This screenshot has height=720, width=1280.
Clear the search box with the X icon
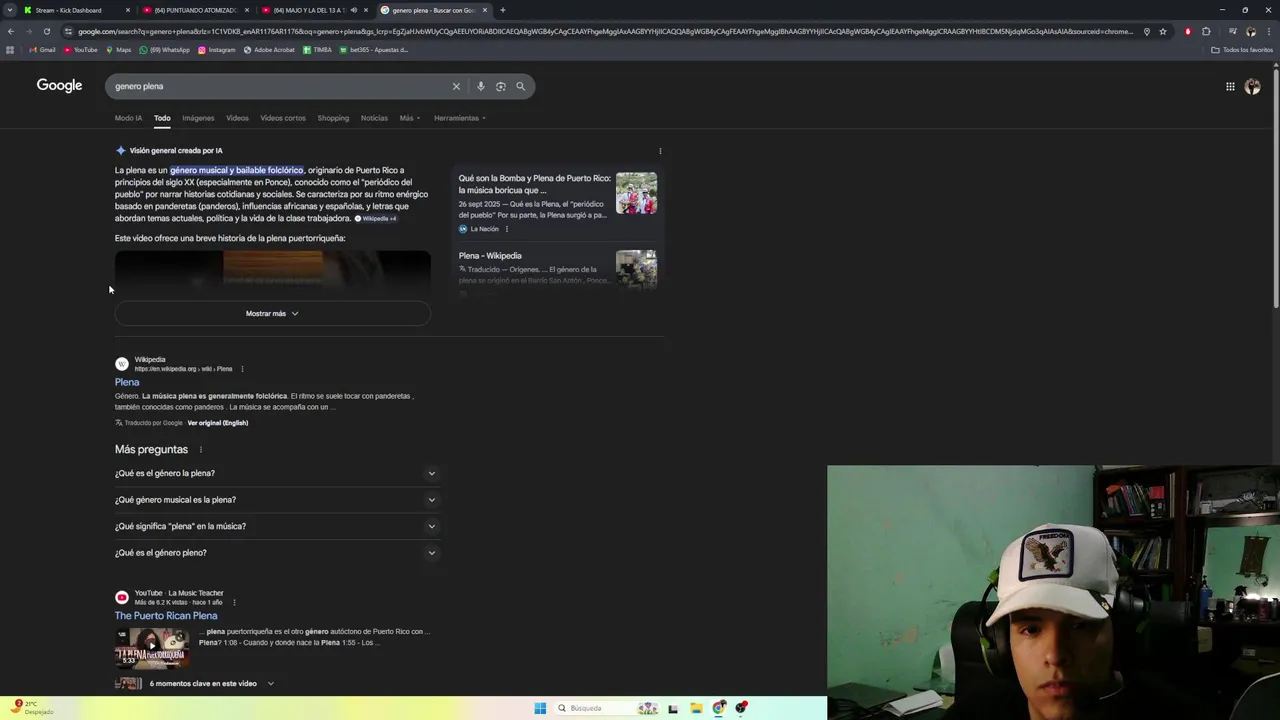coord(456,86)
